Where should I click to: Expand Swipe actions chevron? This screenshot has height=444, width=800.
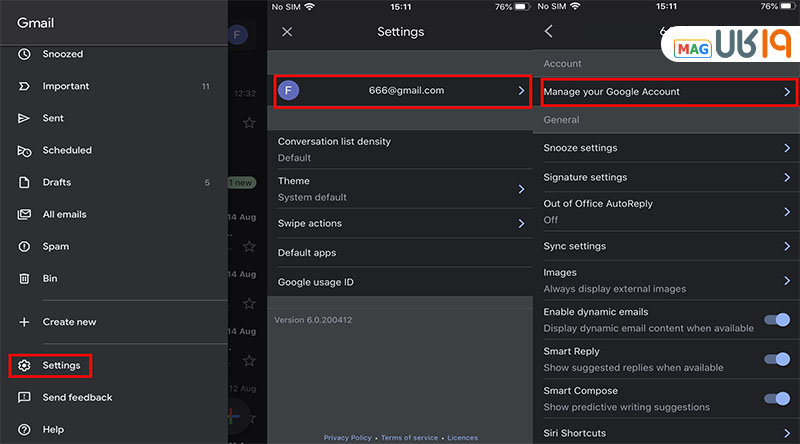coord(521,224)
